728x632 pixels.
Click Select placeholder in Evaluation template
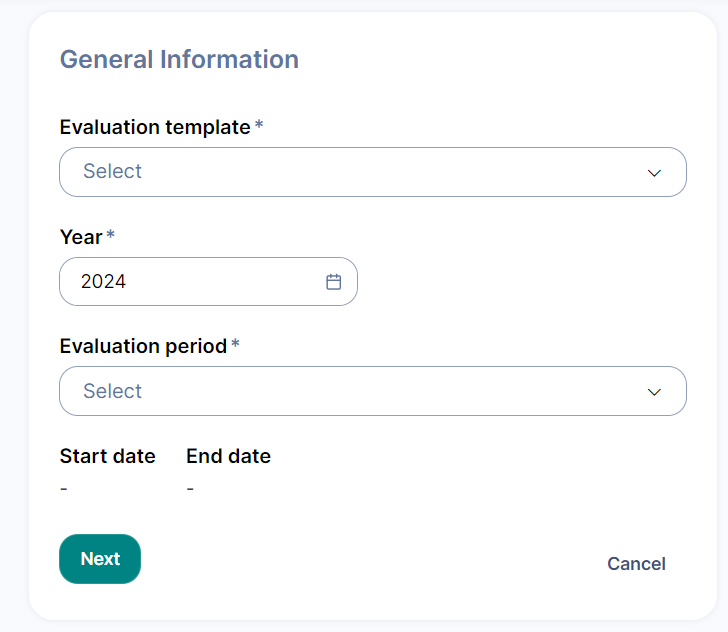click(x=112, y=172)
